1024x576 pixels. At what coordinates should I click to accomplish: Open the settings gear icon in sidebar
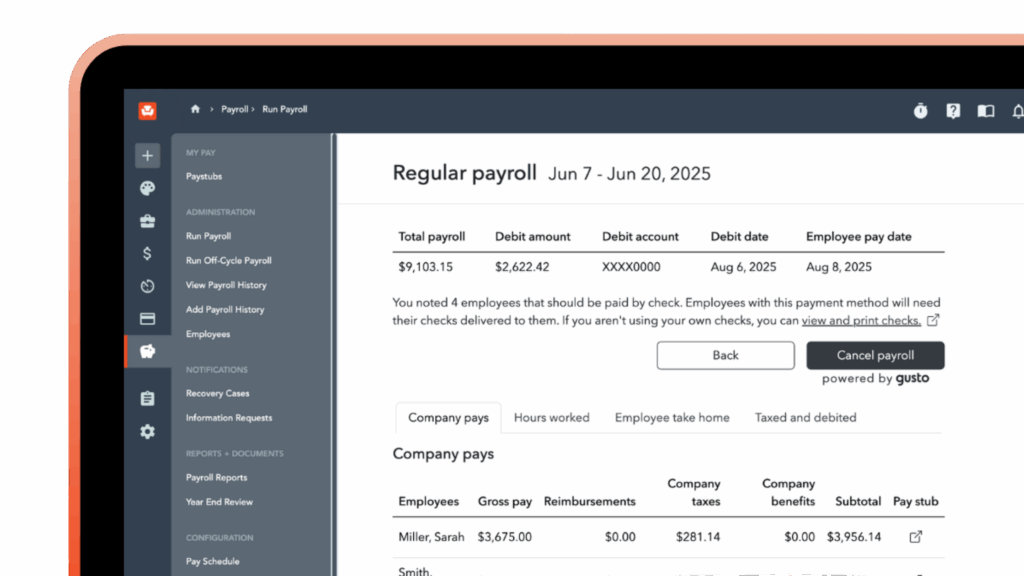(146, 432)
